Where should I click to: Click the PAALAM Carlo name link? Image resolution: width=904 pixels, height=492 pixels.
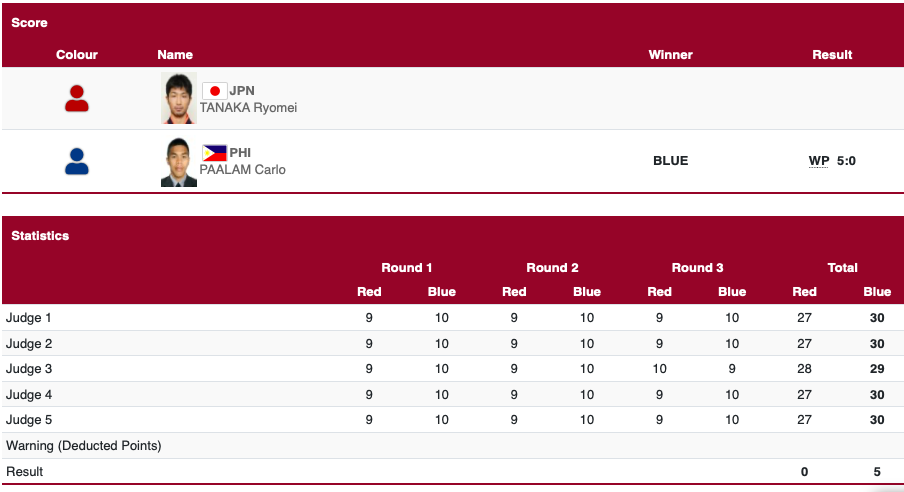click(243, 170)
